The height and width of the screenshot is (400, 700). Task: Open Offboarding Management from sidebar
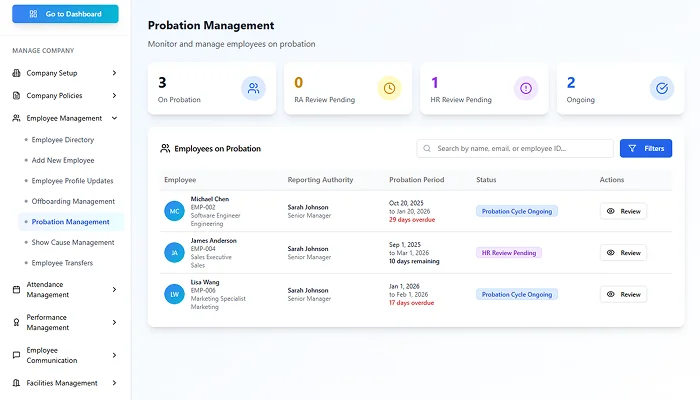(x=72, y=201)
